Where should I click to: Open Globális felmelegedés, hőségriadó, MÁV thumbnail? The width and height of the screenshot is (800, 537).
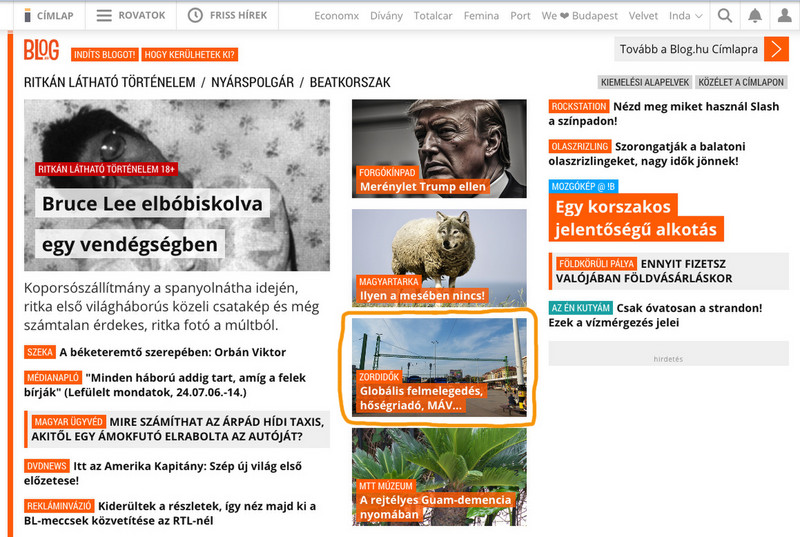[x=439, y=367]
